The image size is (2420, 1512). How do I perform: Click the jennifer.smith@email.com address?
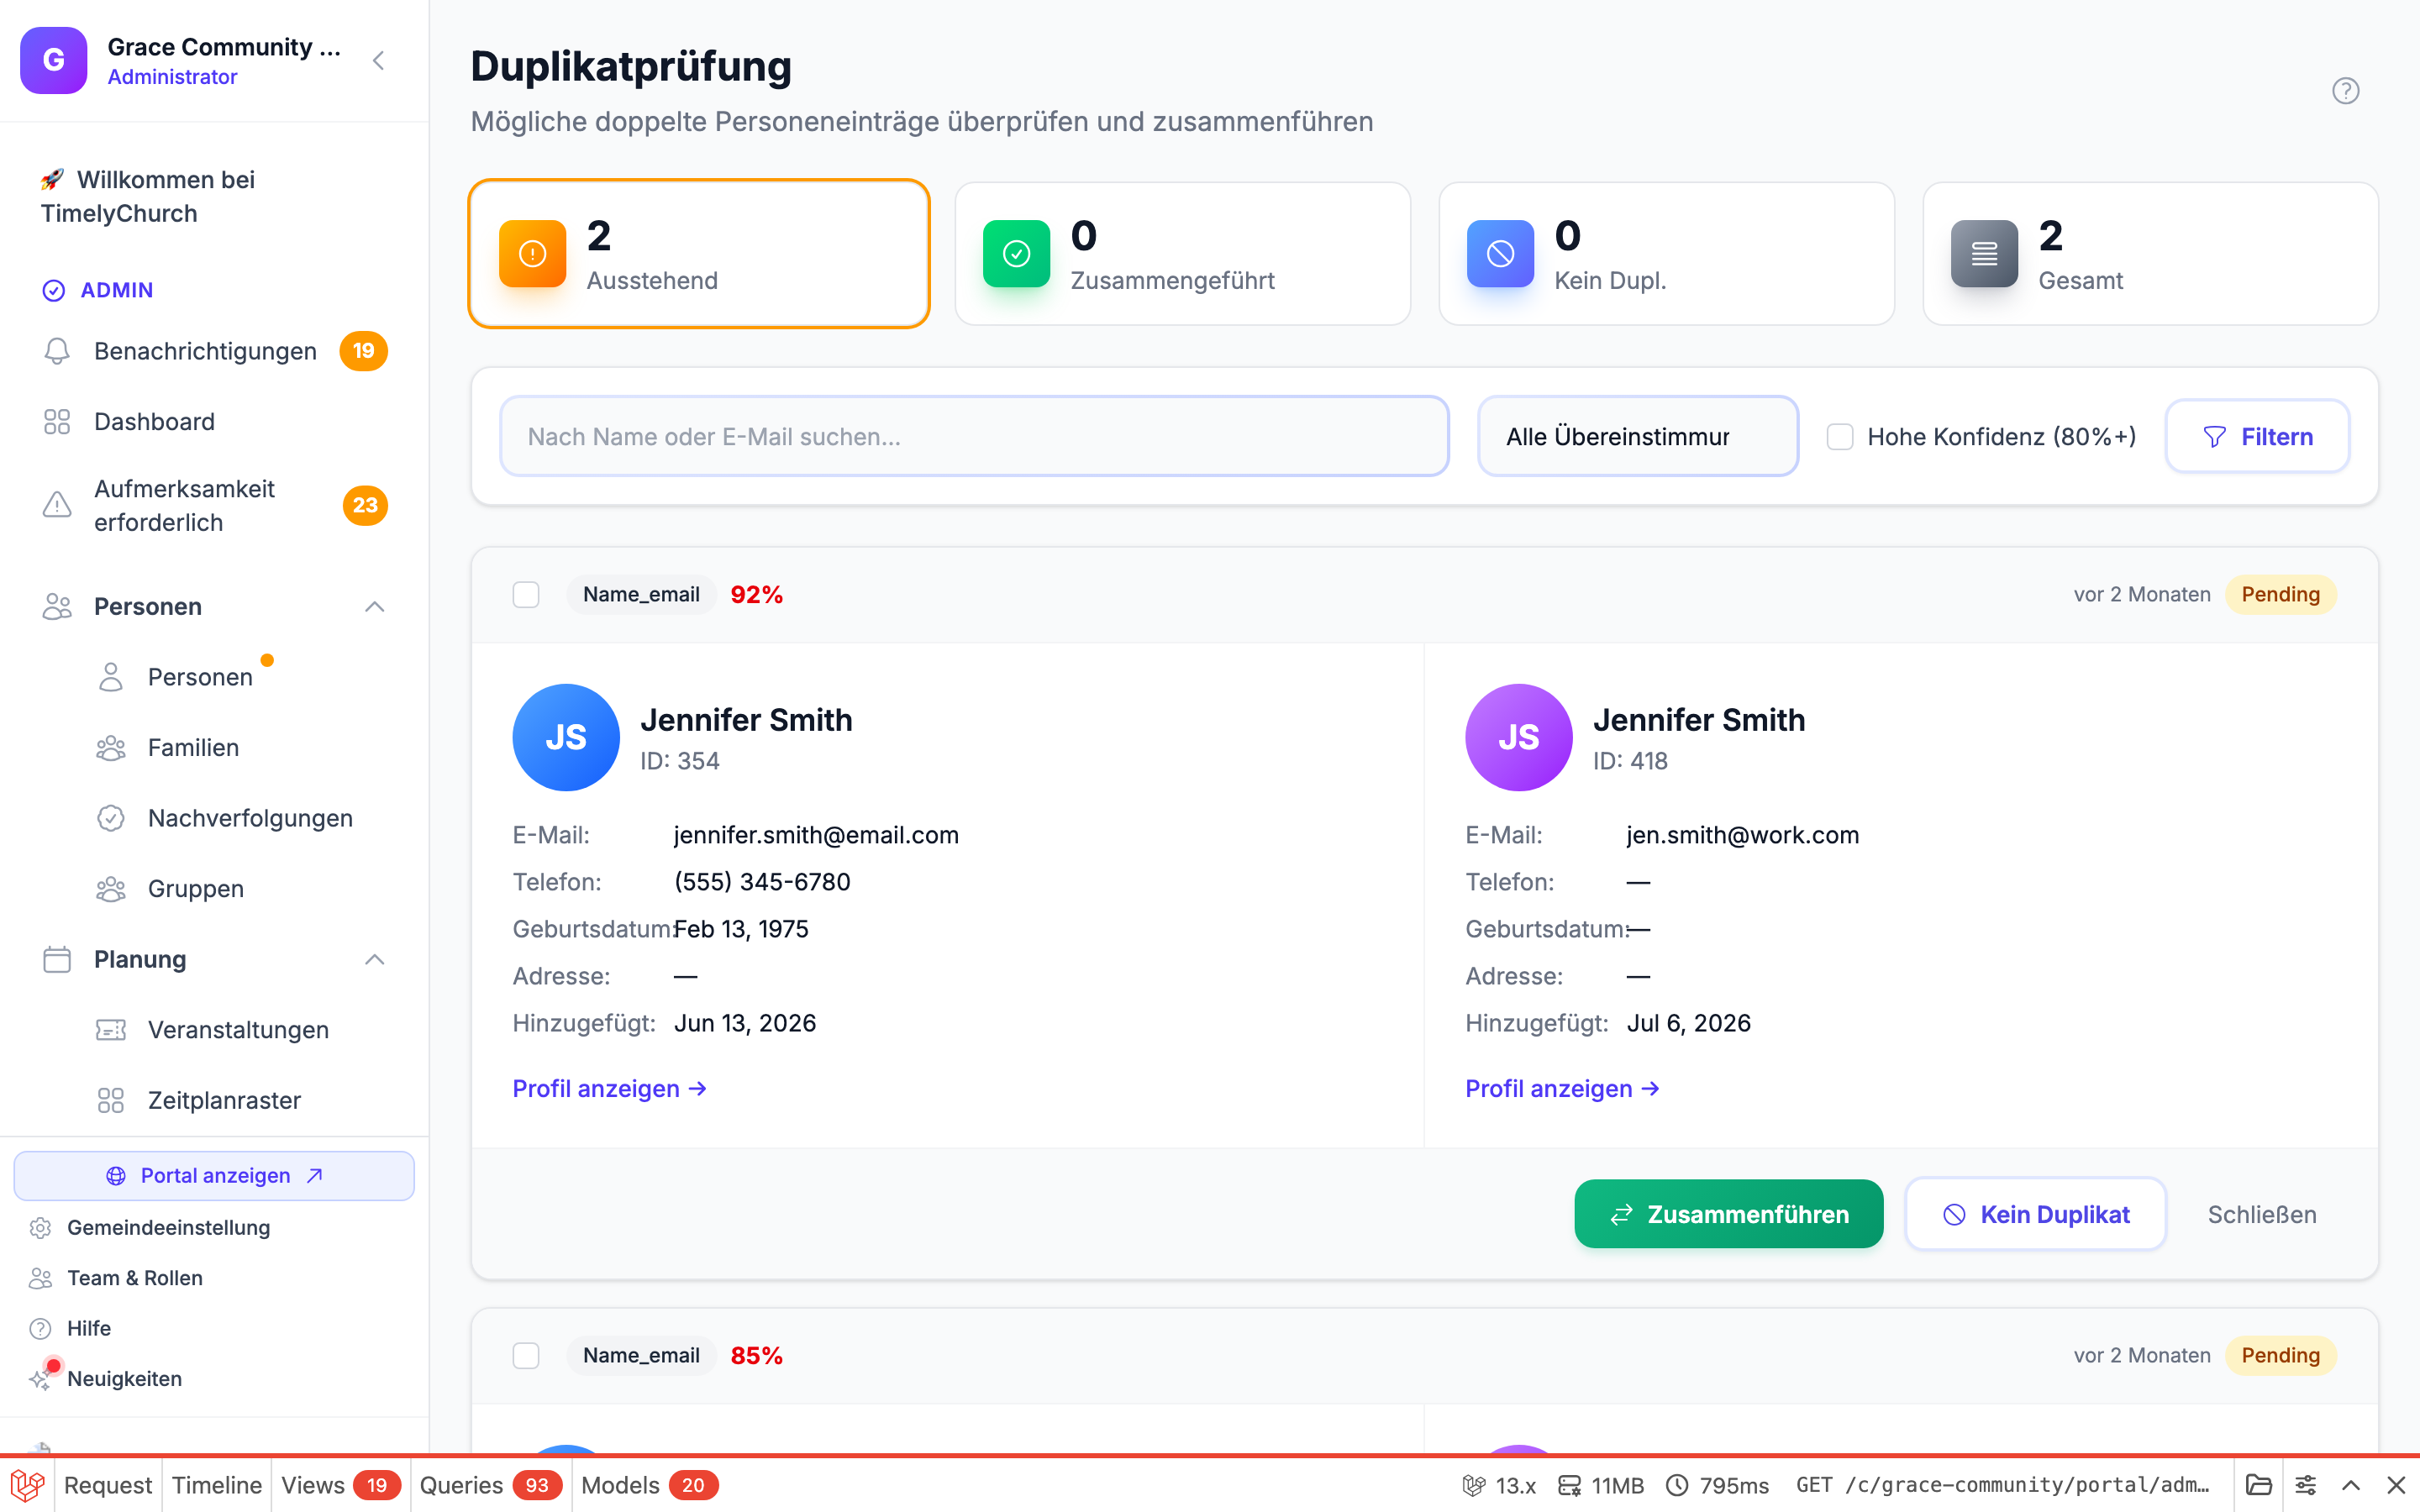tap(816, 835)
